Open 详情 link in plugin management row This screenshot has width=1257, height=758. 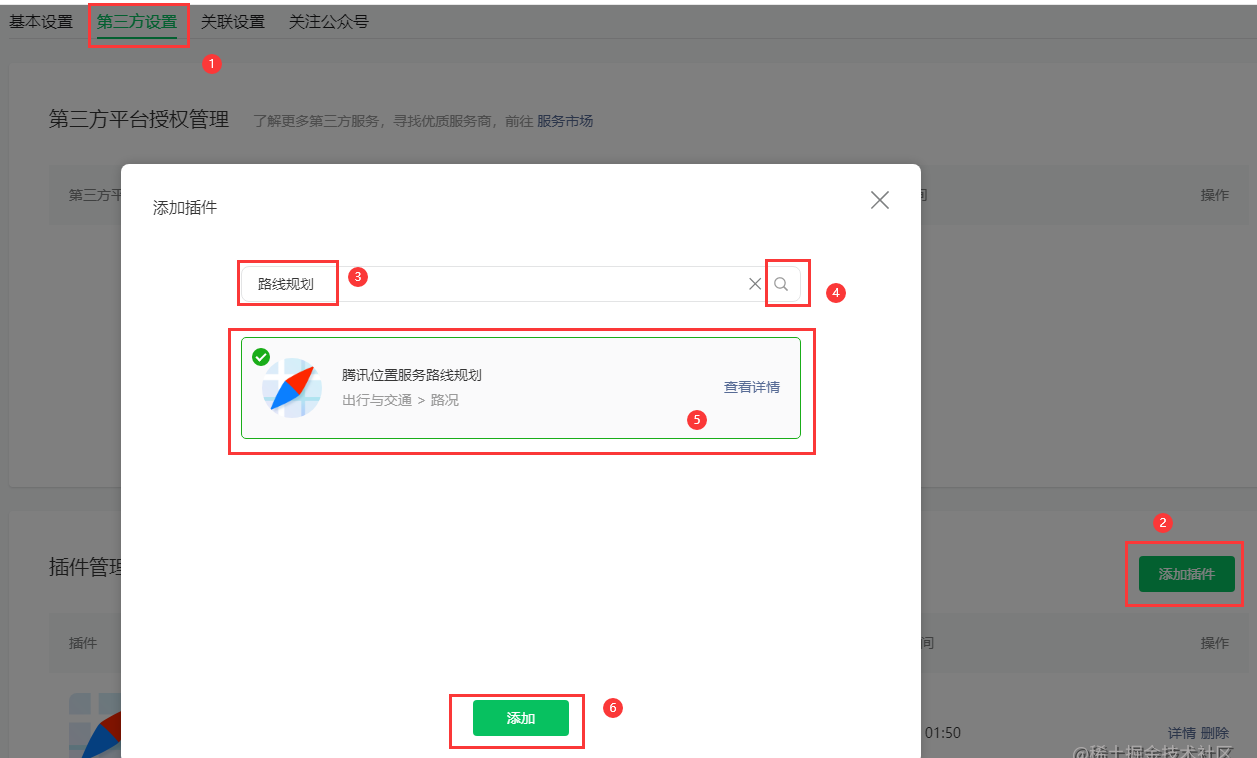tap(1182, 733)
